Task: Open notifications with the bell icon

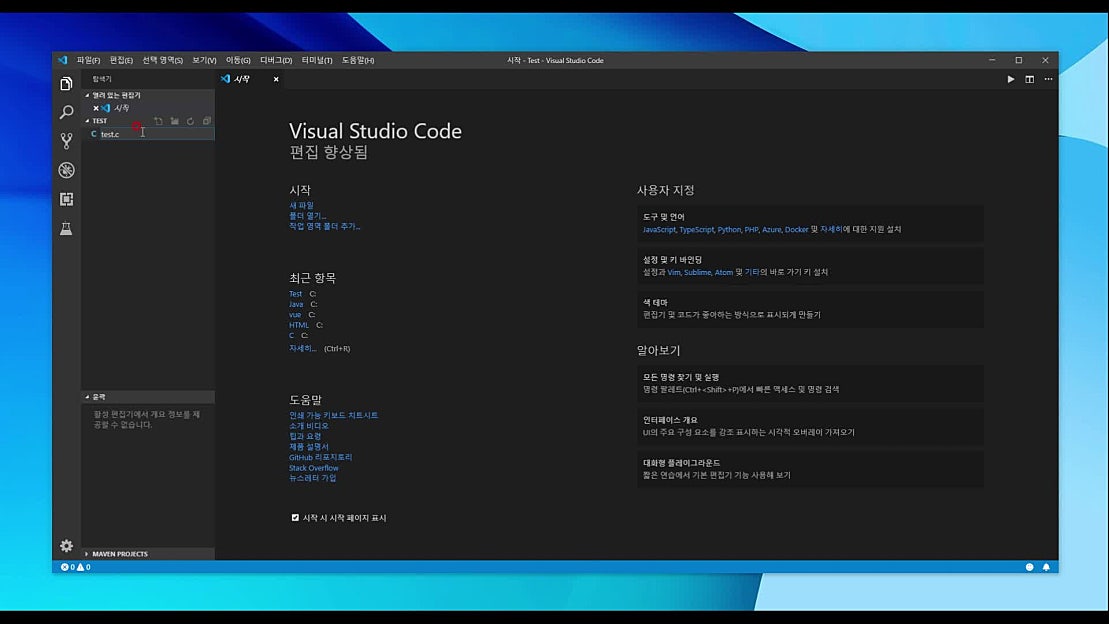Action: (x=1046, y=567)
